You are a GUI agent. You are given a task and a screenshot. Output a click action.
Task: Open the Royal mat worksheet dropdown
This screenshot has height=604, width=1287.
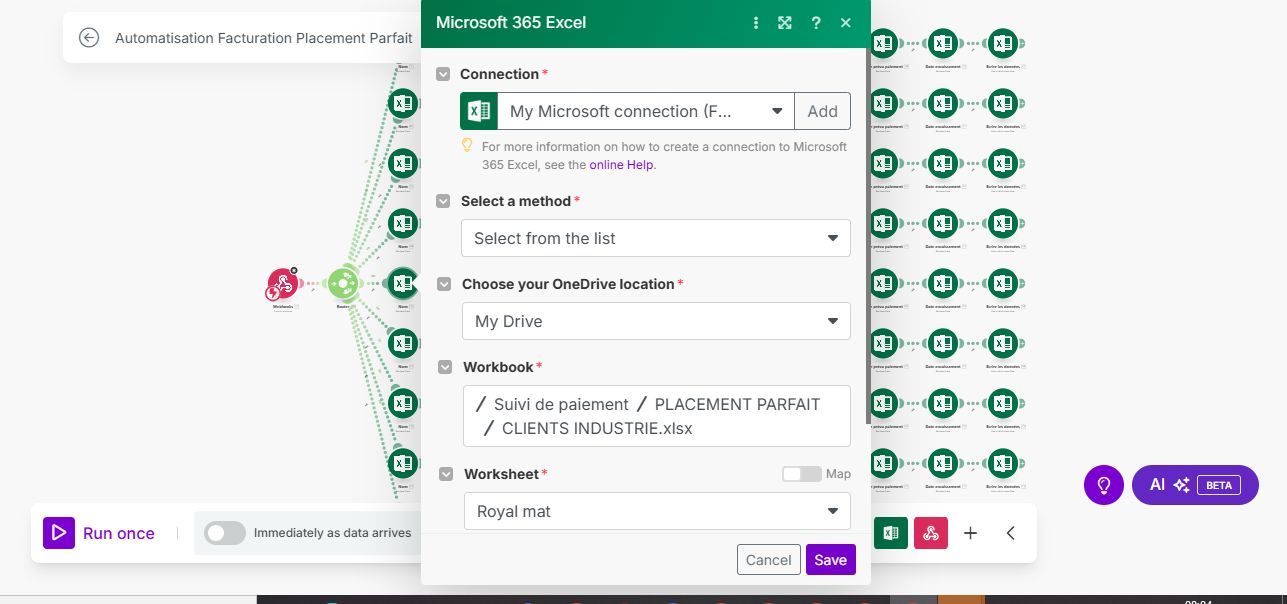point(657,511)
